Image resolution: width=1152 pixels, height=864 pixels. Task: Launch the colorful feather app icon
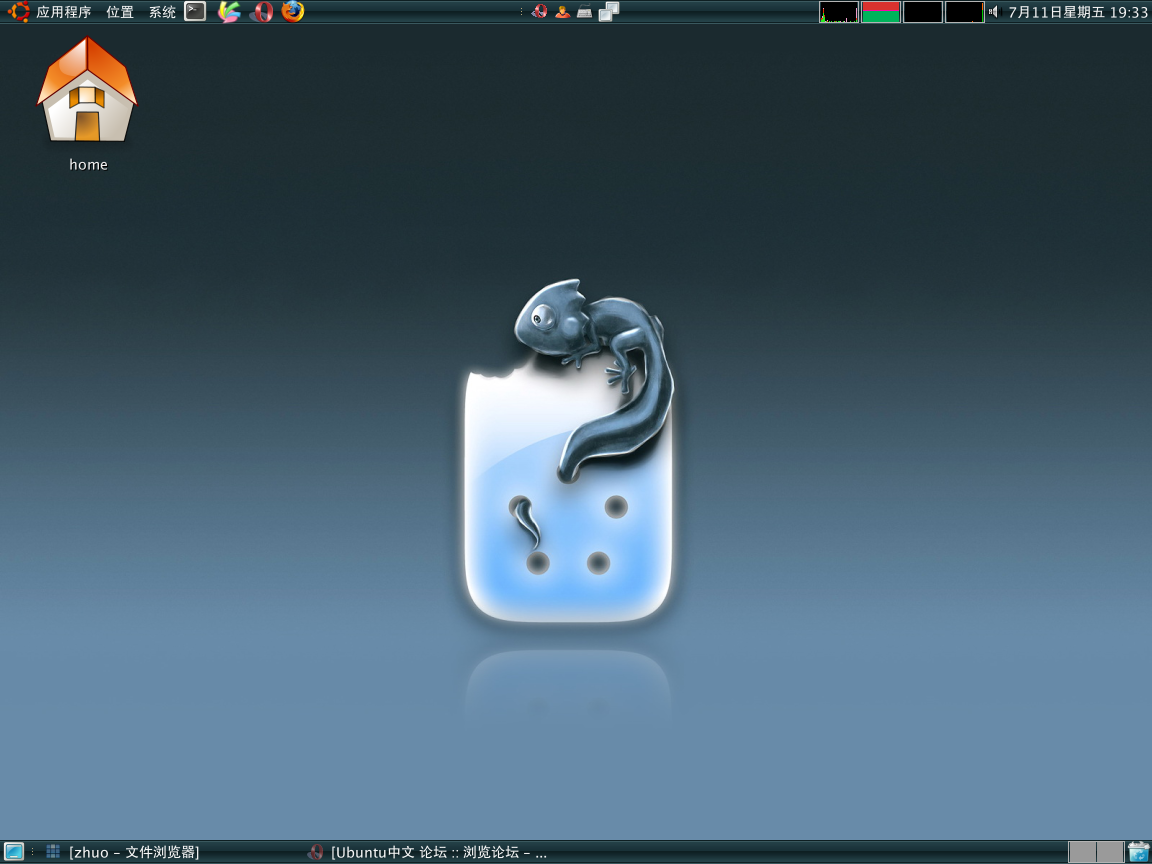pyautogui.click(x=229, y=12)
